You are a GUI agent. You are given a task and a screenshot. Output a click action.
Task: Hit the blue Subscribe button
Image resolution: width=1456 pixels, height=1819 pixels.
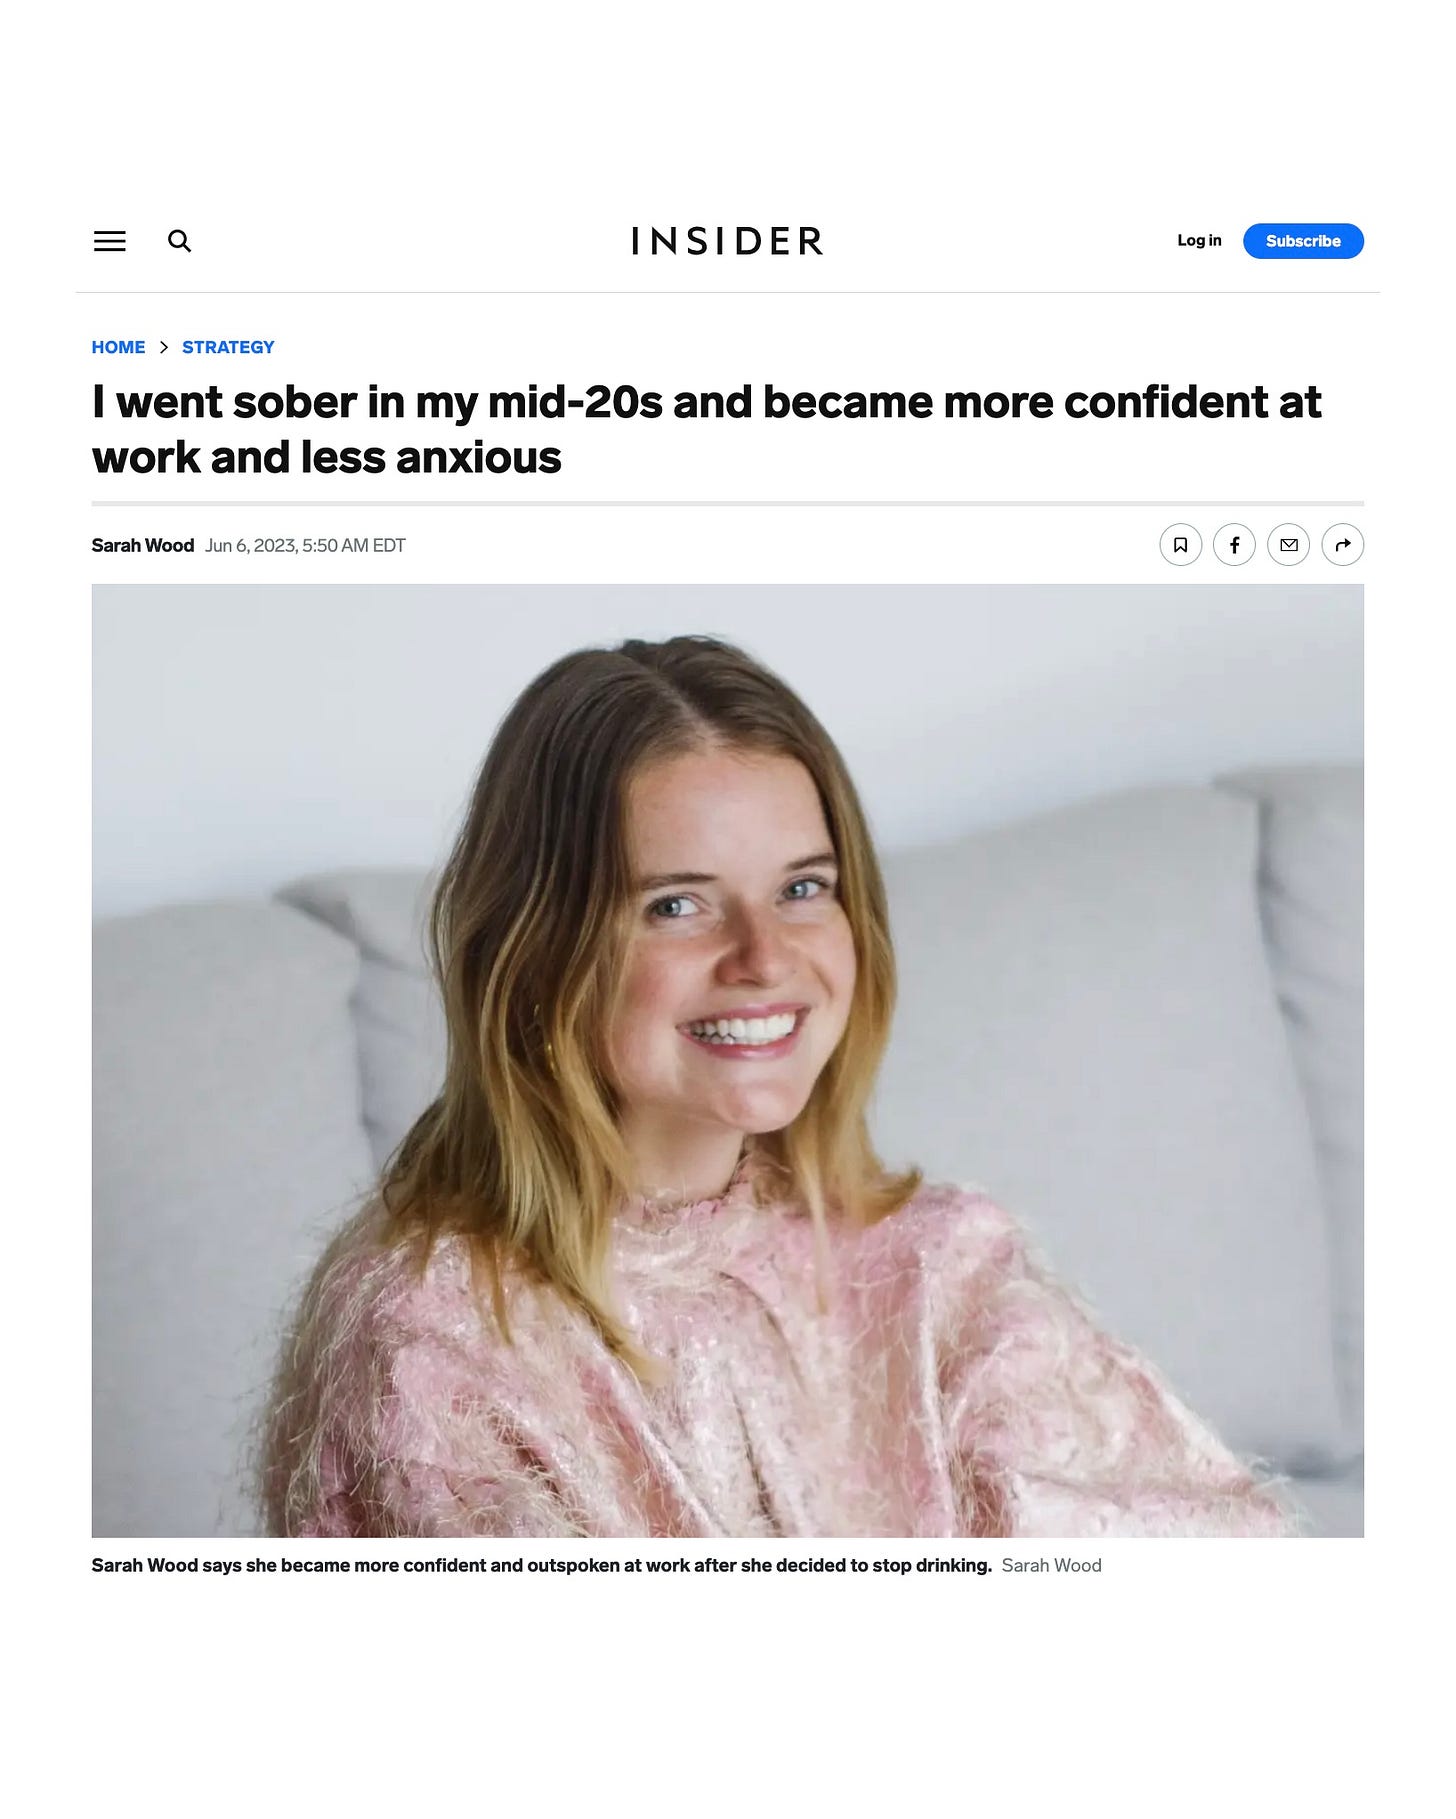click(1303, 241)
